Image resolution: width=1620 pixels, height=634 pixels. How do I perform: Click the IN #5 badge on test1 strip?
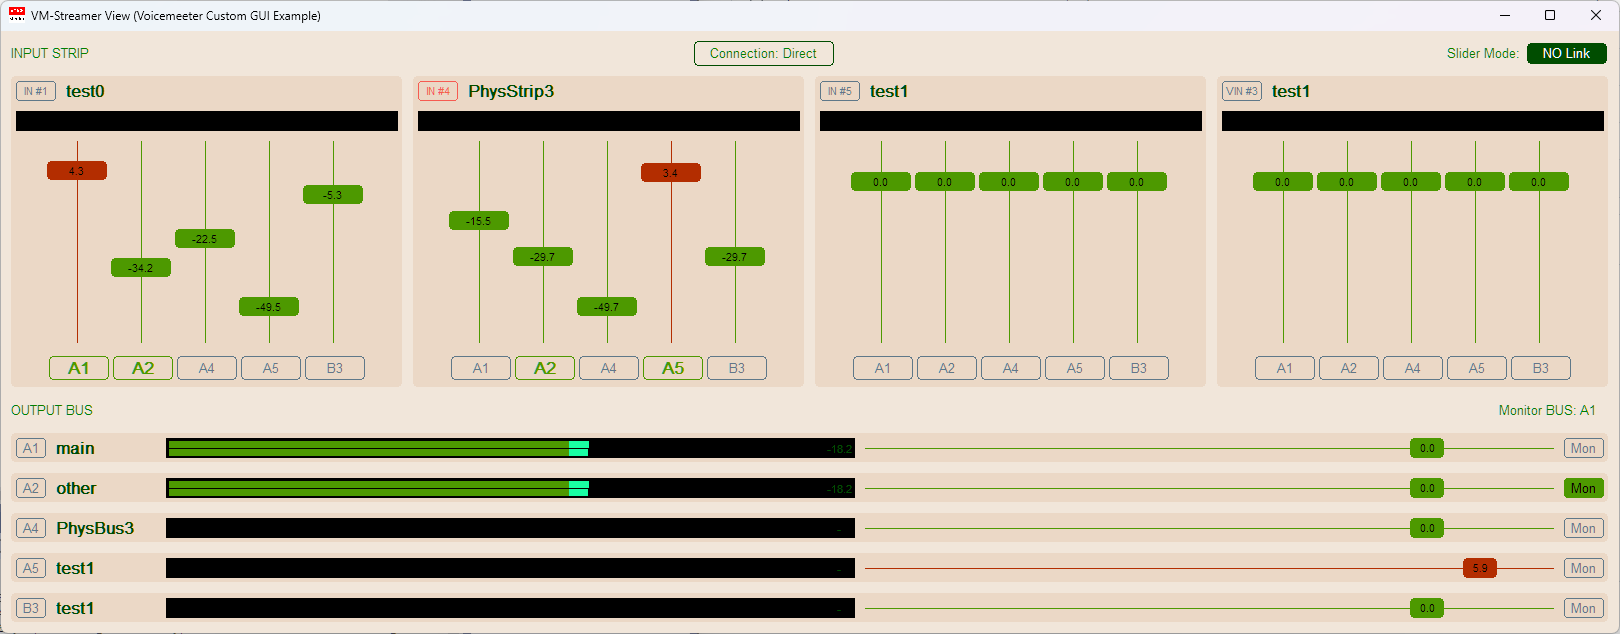[840, 91]
